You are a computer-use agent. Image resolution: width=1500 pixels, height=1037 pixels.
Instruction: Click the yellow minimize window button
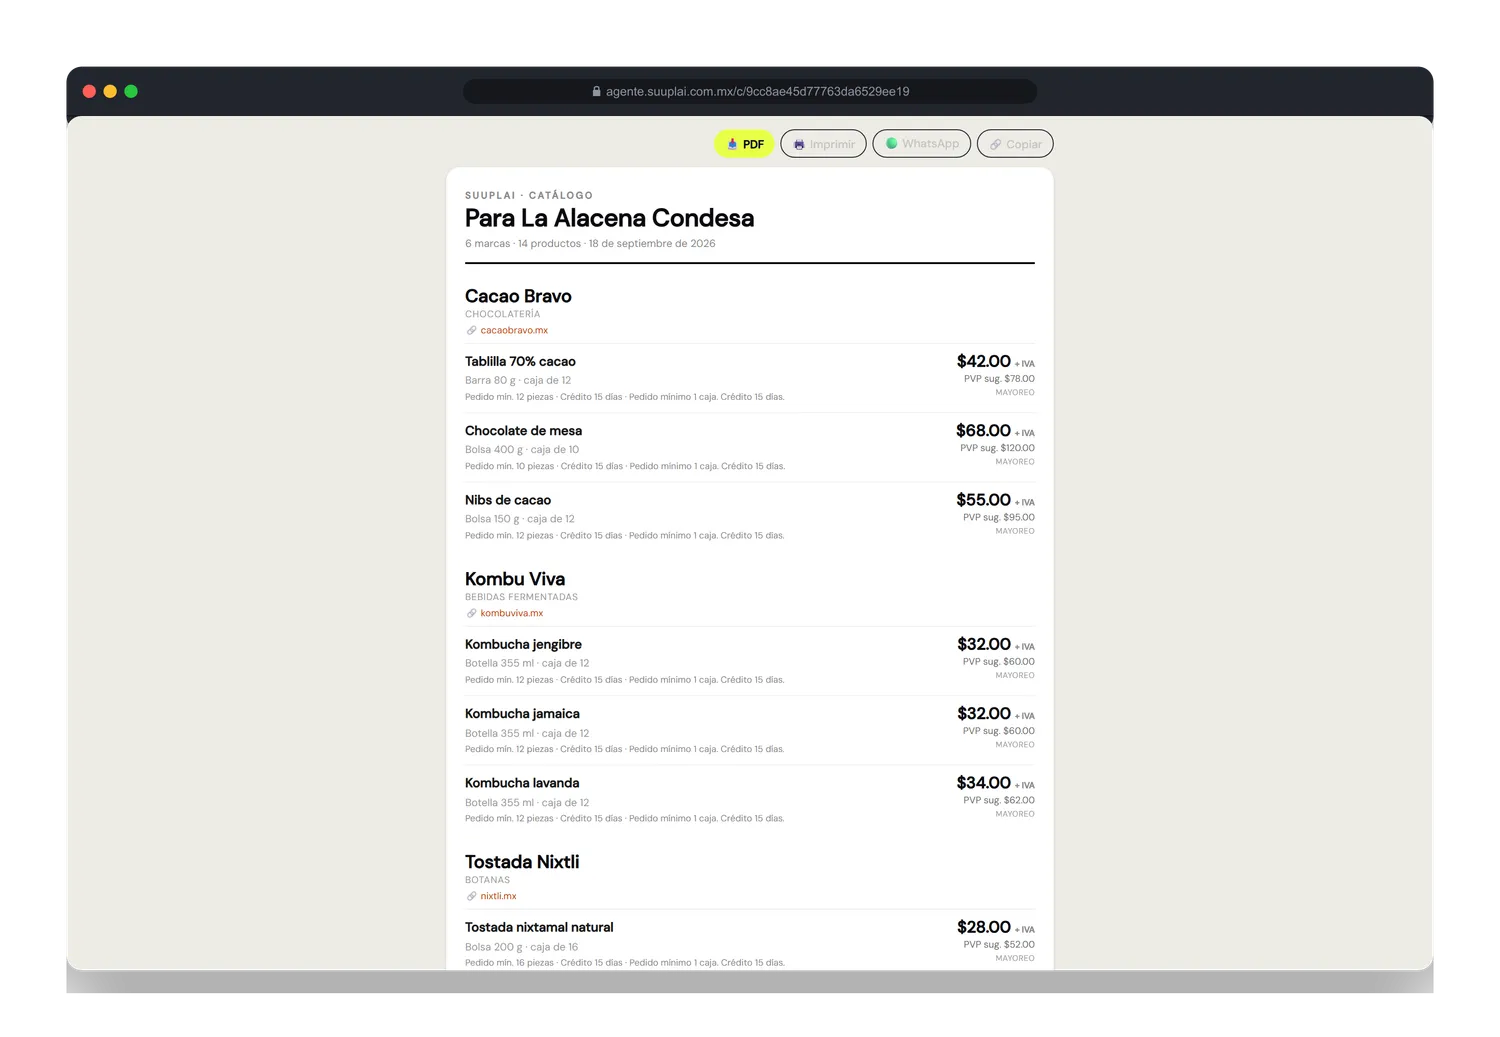(110, 91)
